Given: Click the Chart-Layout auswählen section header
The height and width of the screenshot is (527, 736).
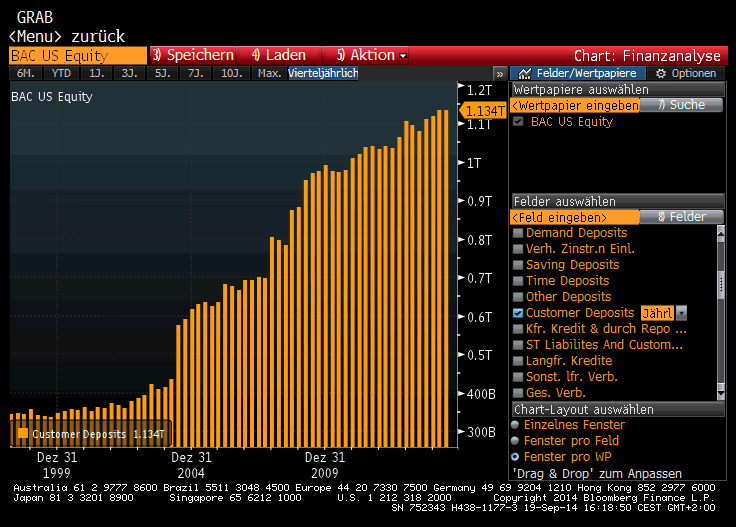Looking at the screenshot, I should tap(618, 410).
